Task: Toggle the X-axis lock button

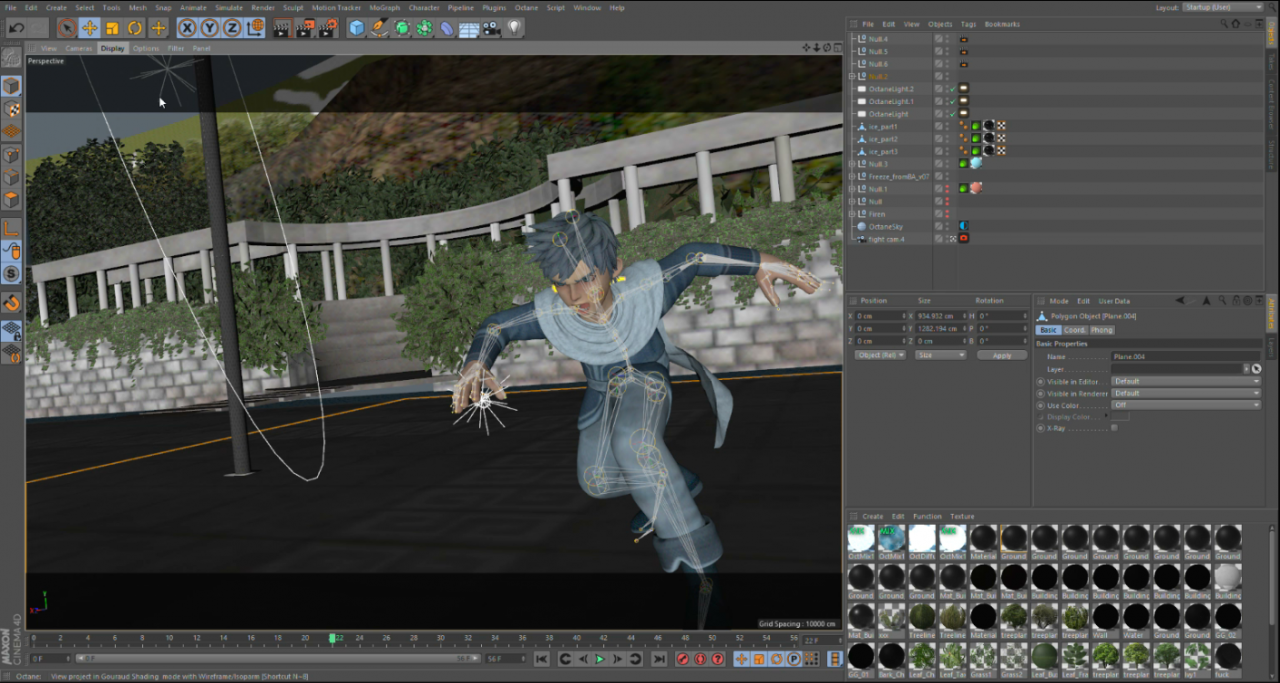Action: coord(187,28)
